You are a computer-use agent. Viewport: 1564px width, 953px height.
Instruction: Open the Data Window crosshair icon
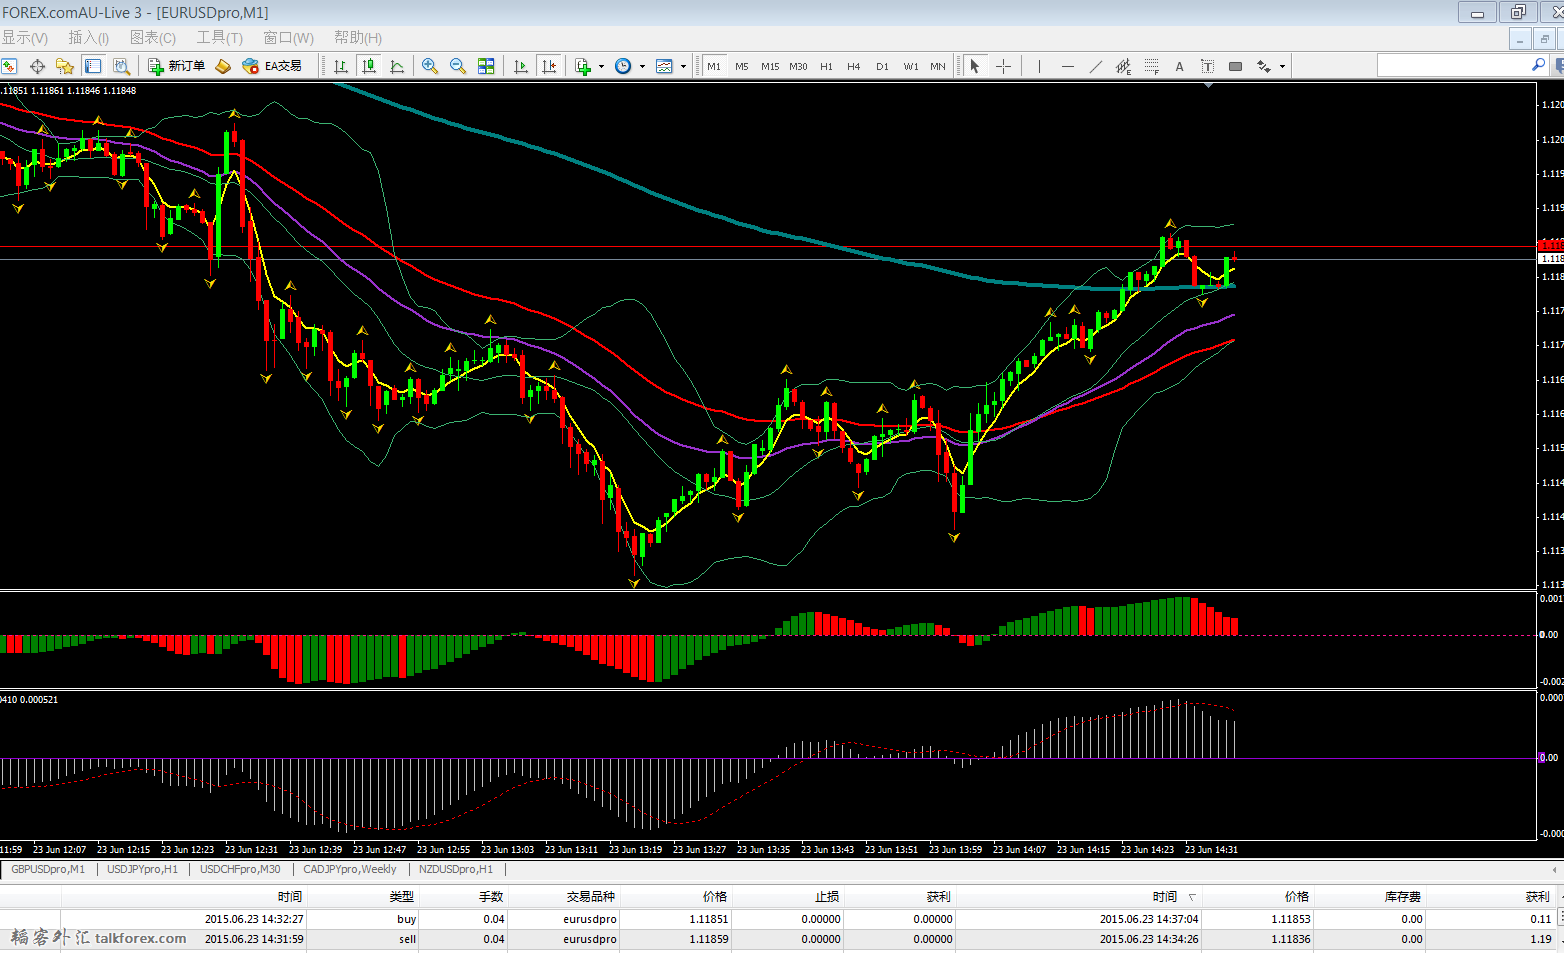click(37, 66)
